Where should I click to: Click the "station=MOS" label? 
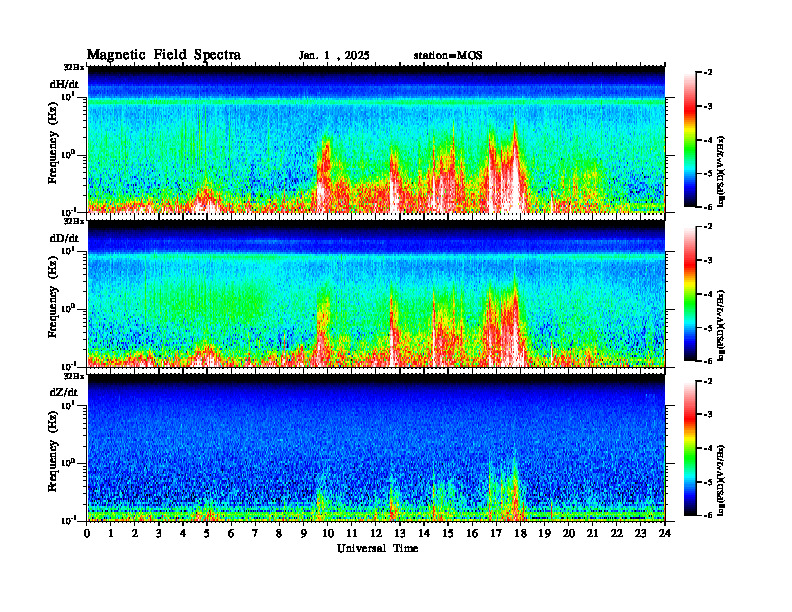(448, 56)
